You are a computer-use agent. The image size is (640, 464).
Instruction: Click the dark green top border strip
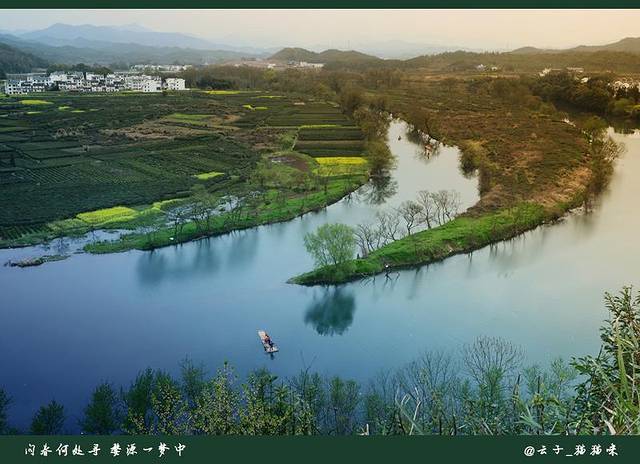(320, 4)
